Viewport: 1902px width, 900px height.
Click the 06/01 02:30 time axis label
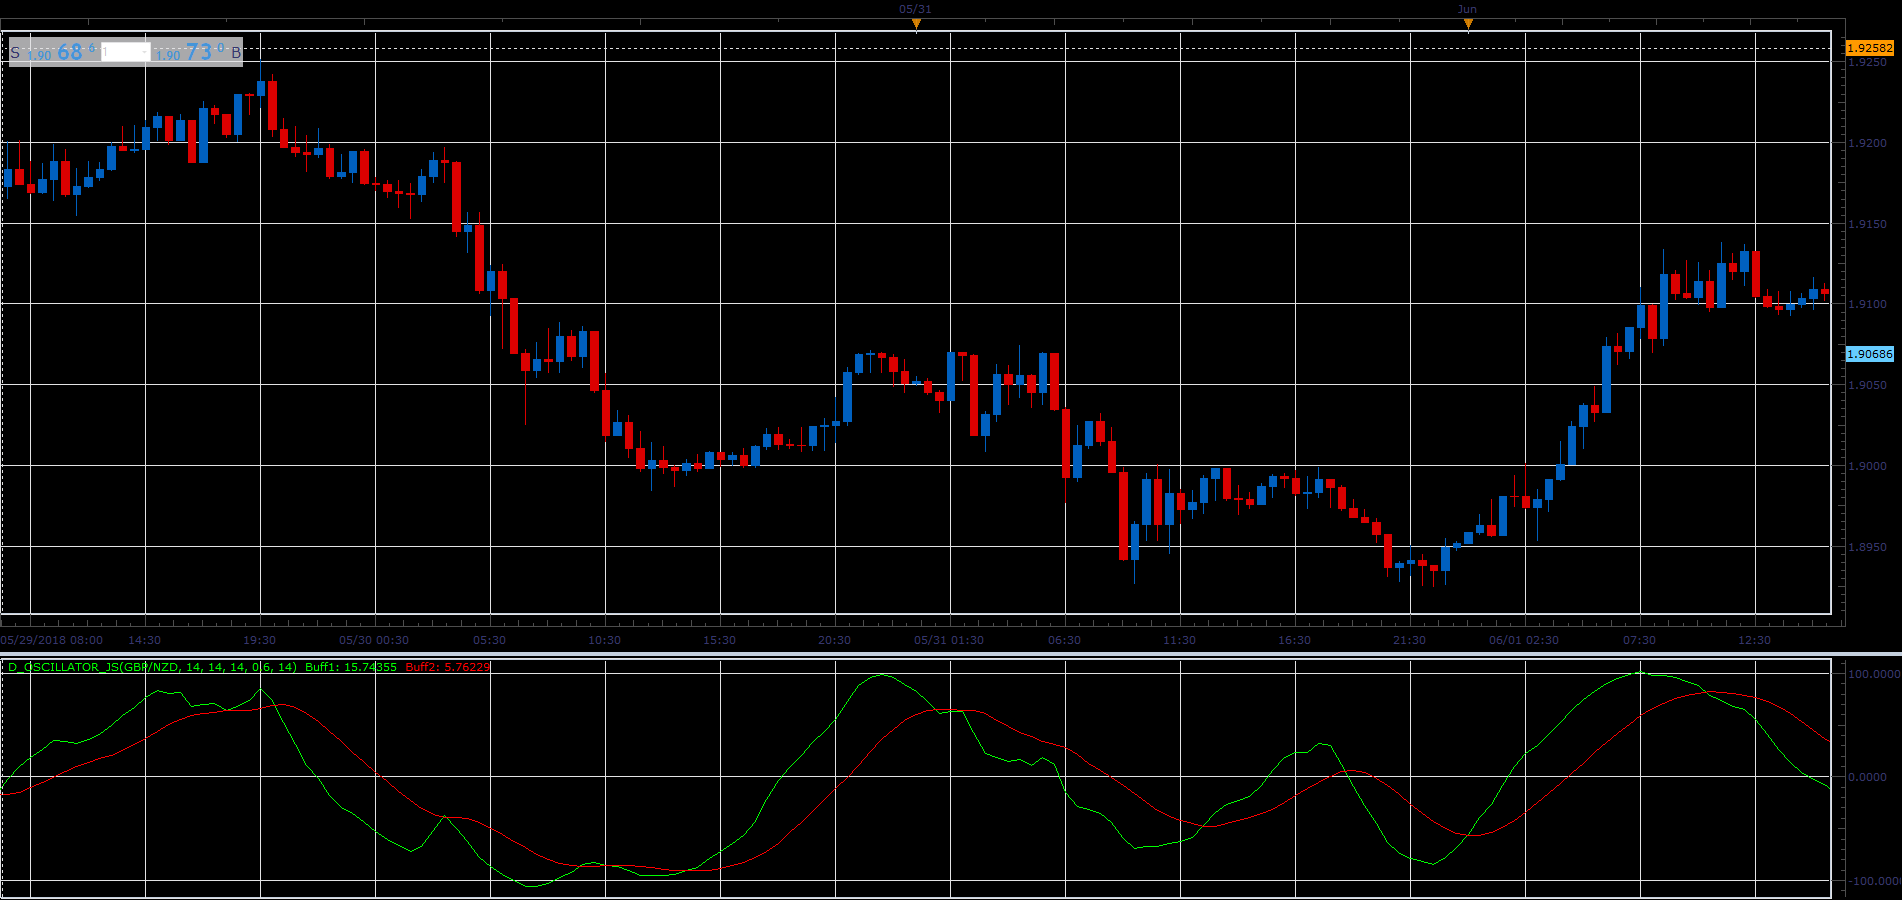tap(1524, 640)
